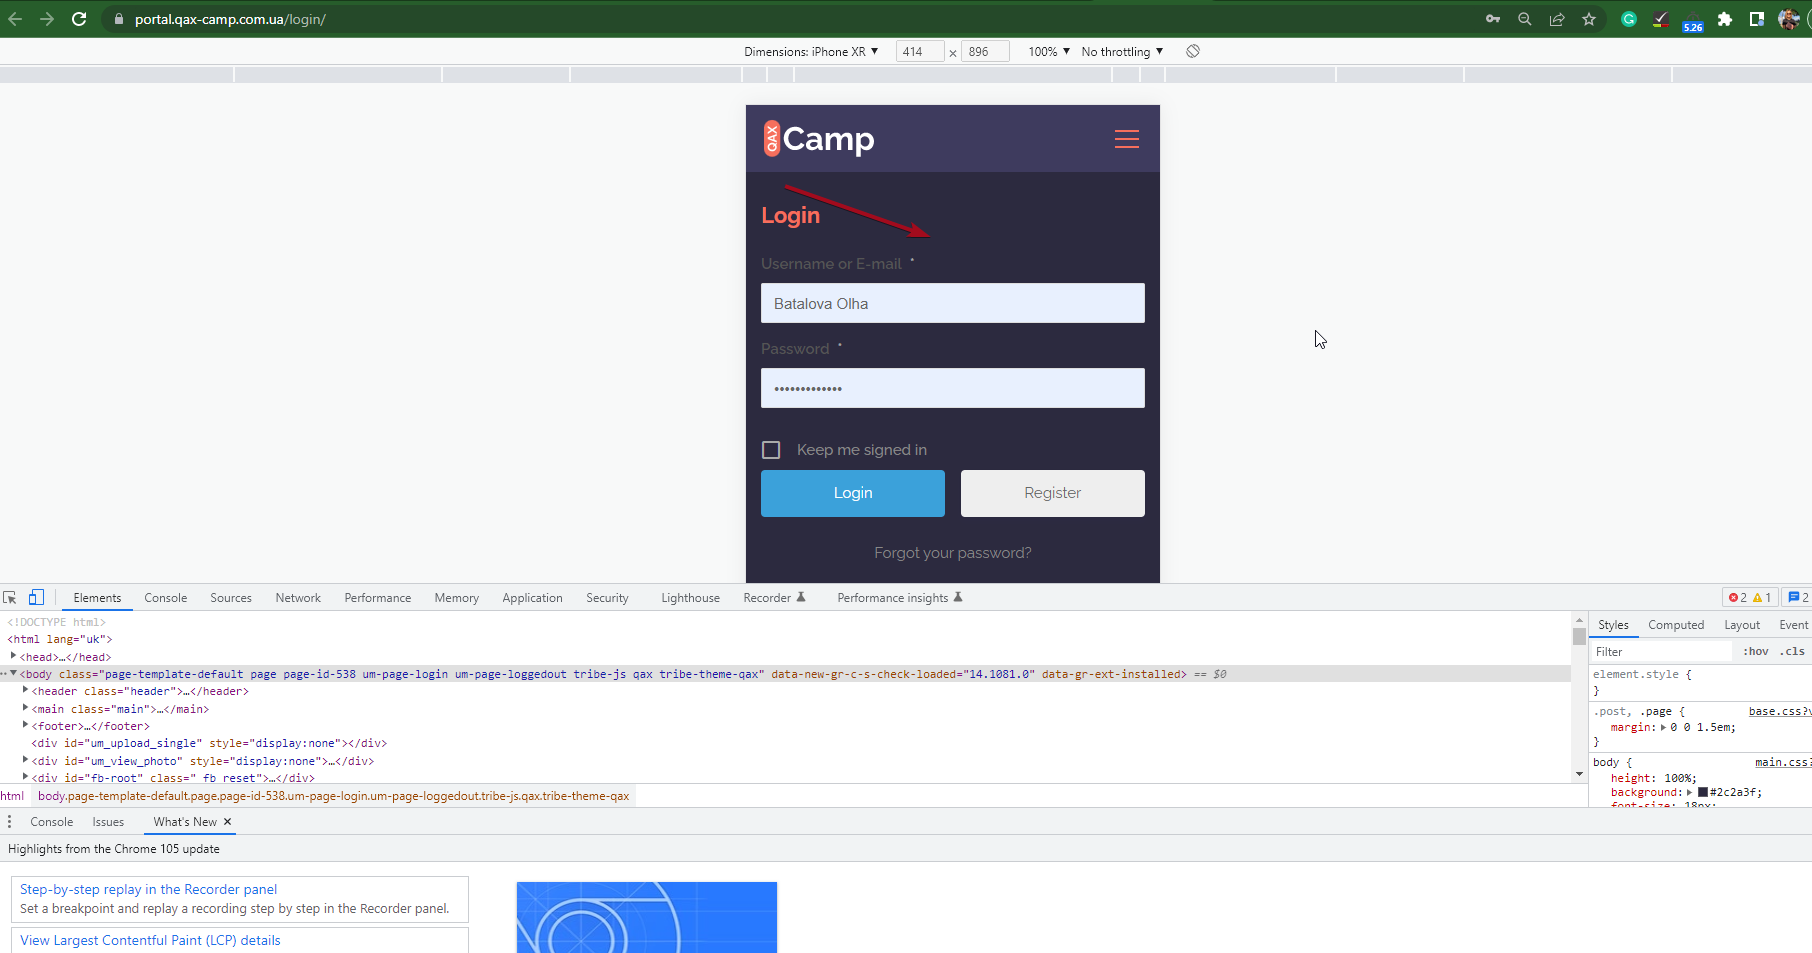
Task: Open the Camp site hamburger menu
Action: [x=1127, y=139]
